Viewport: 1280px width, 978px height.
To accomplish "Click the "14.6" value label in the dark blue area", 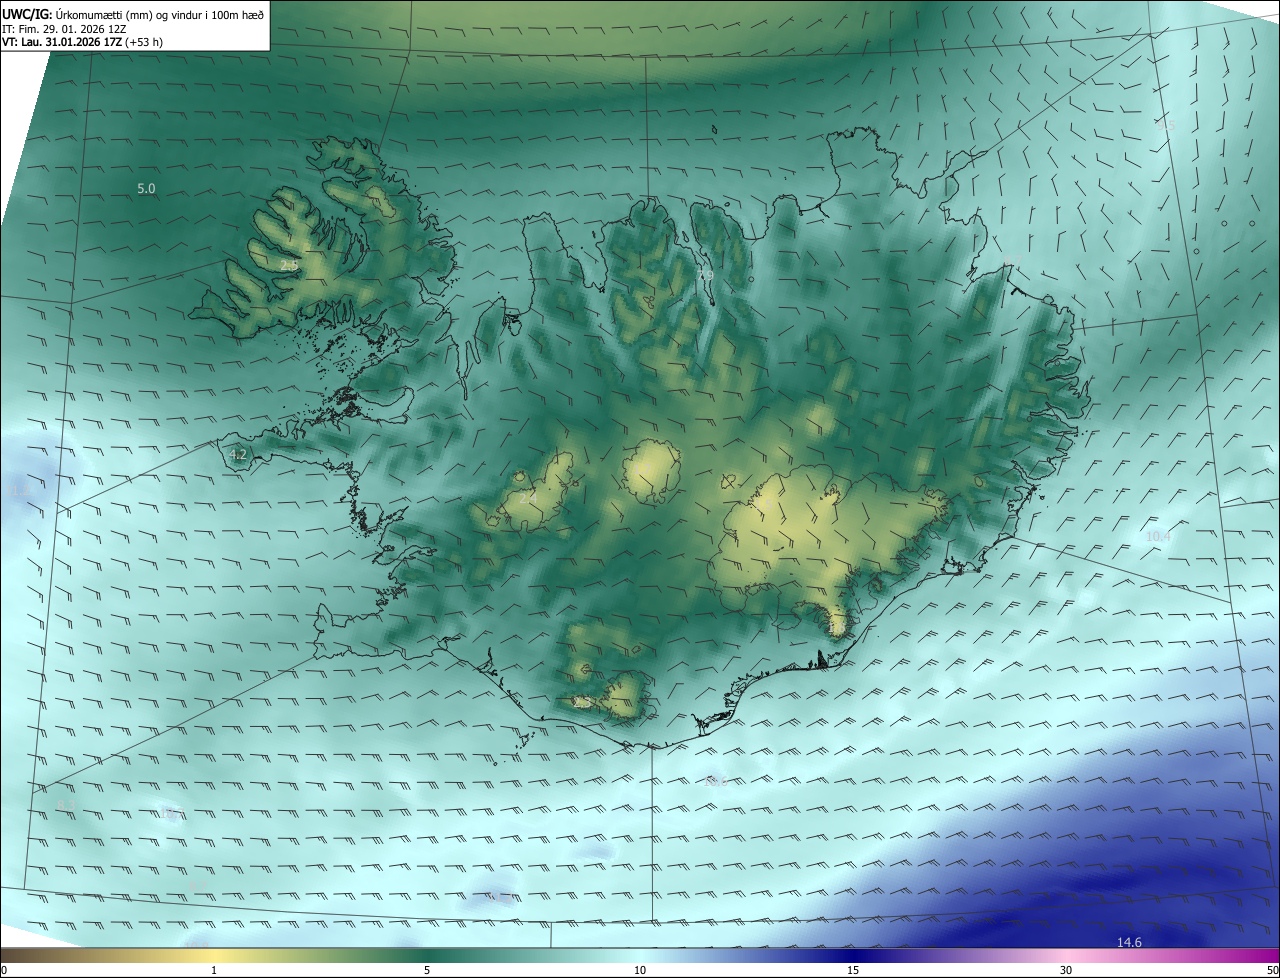I will [1129, 942].
